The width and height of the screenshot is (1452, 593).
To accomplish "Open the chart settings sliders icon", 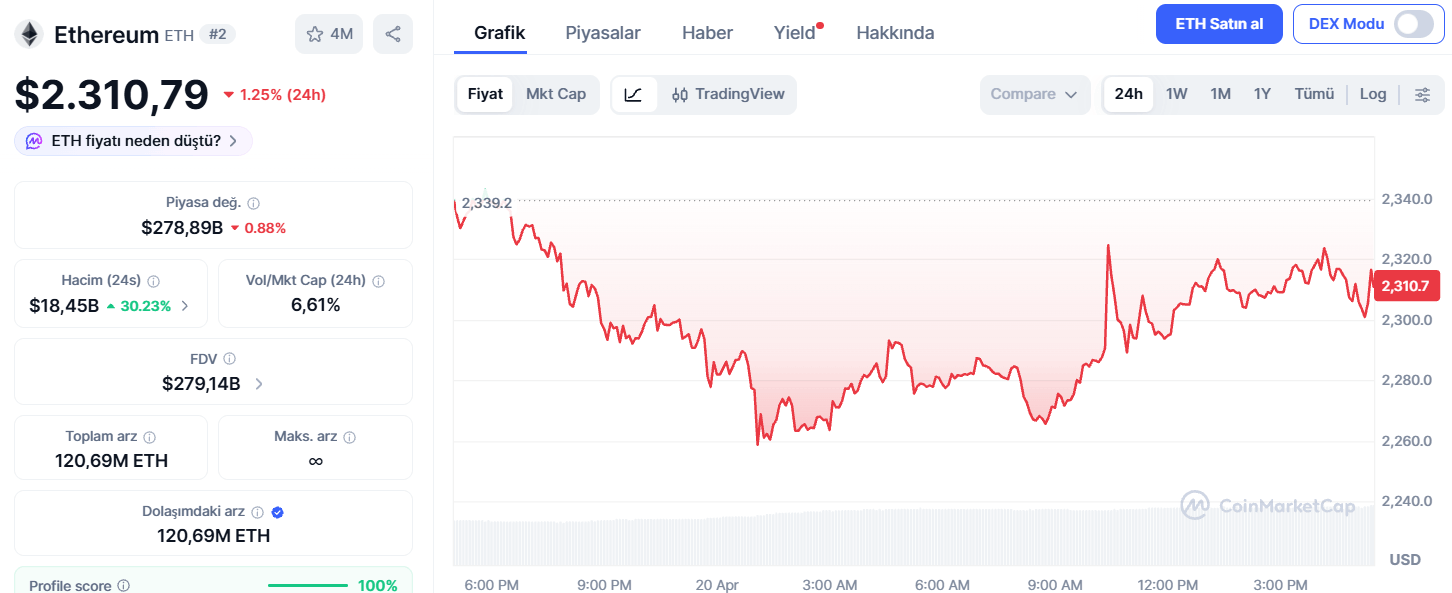I will click(1422, 93).
